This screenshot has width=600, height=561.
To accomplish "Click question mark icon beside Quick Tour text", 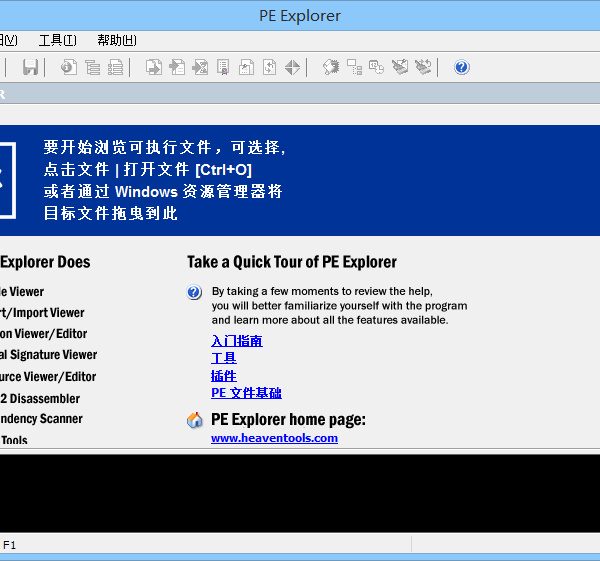I will [195, 293].
